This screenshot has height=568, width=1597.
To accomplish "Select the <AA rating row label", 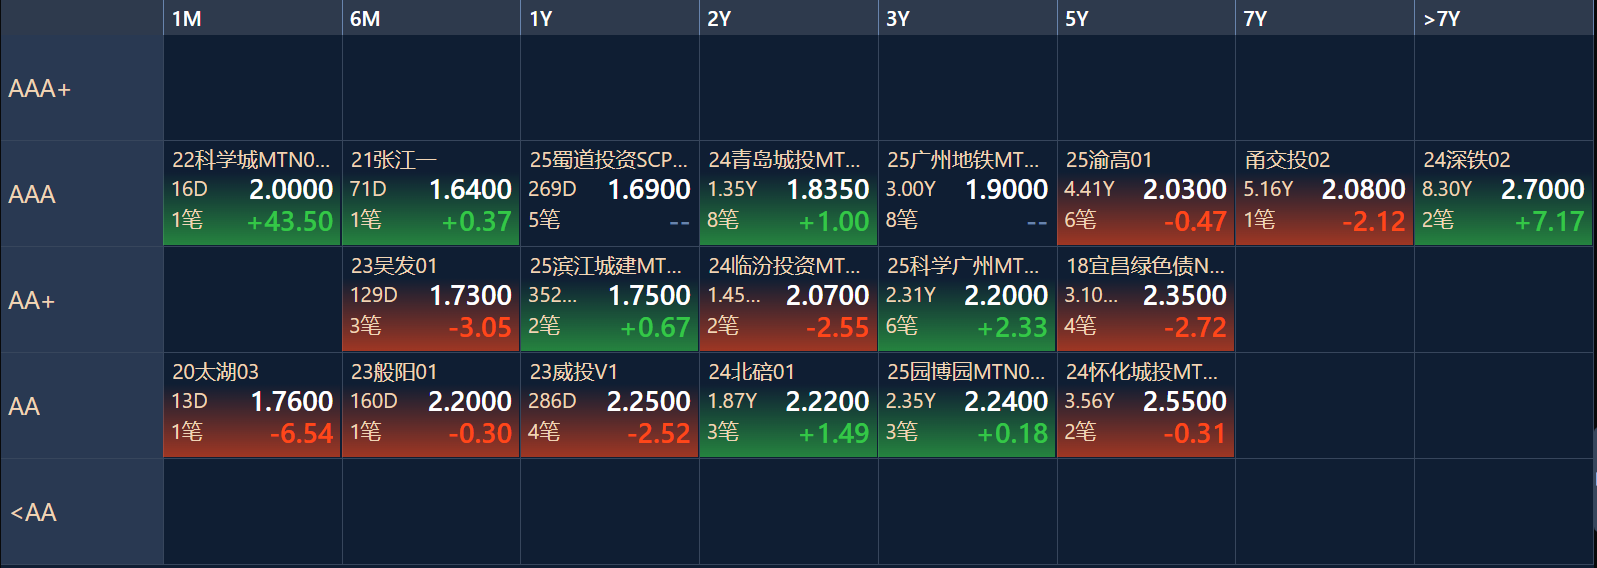I will point(34,512).
